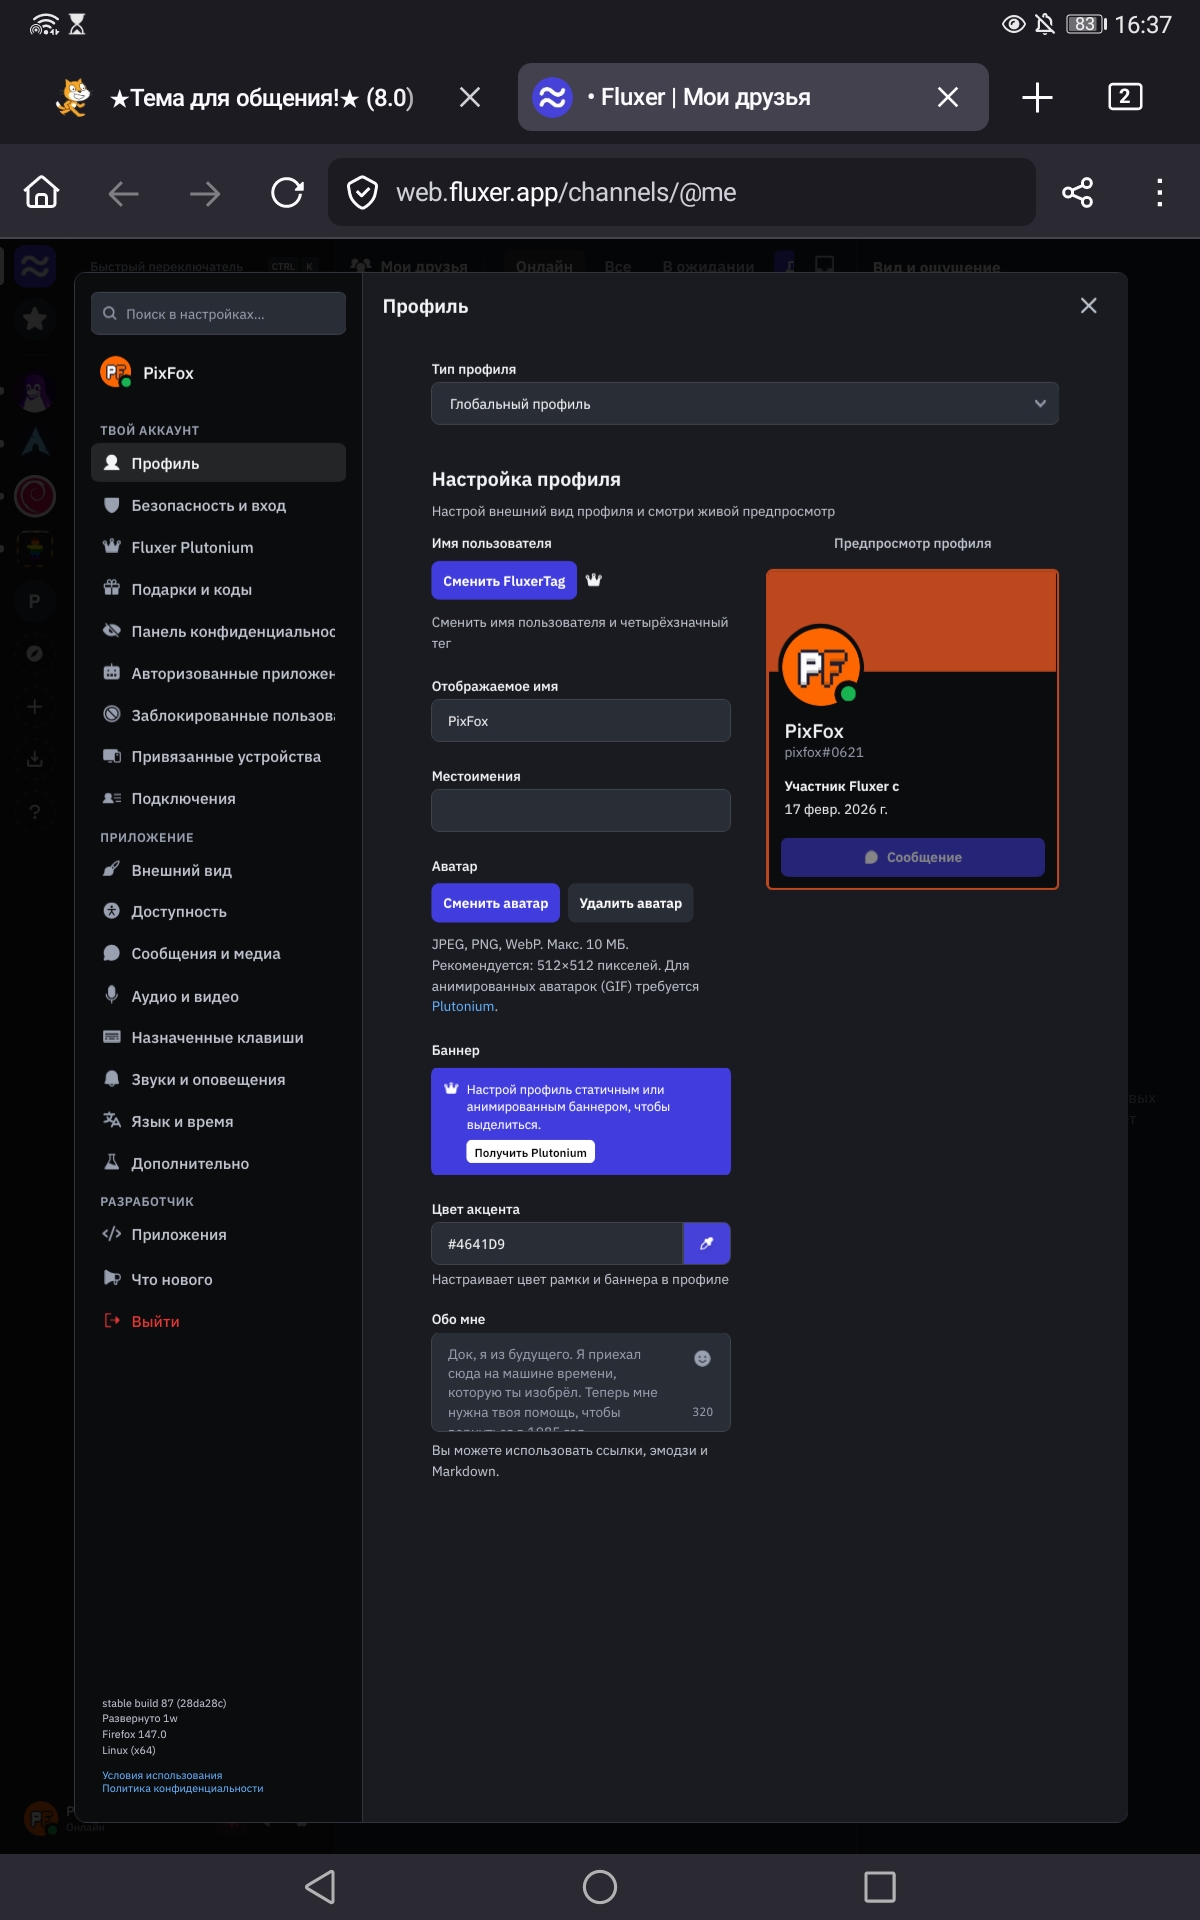The image size is (1200, 1920).
Task: Click Get Plutonium banner button
Action: [x=530, y=1153]
